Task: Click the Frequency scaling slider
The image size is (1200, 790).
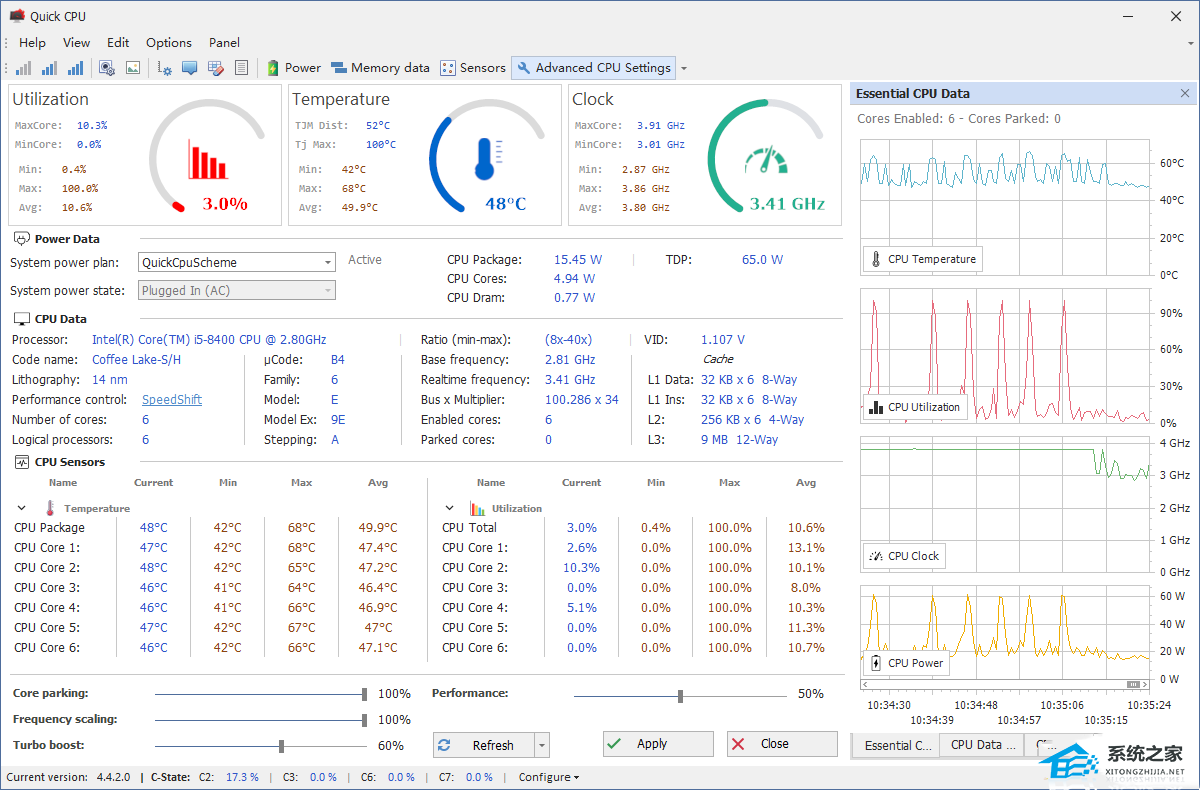Action: [x=261, y=720]
